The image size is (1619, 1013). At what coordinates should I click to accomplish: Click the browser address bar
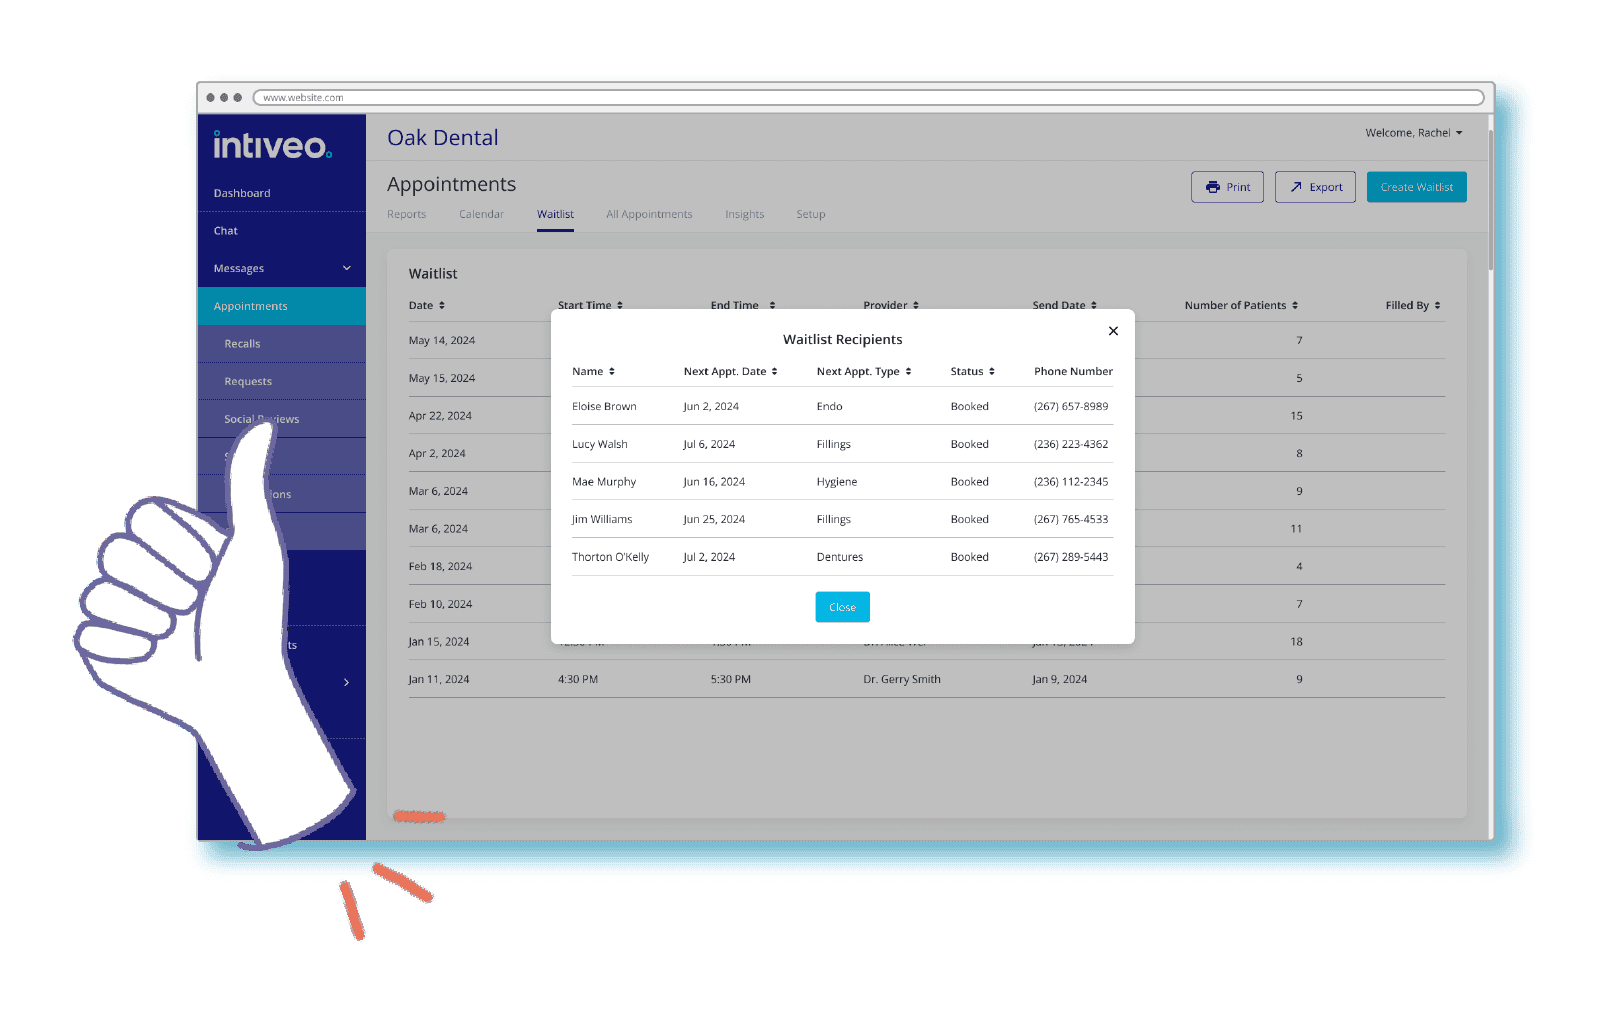click(x=868, y=97)
